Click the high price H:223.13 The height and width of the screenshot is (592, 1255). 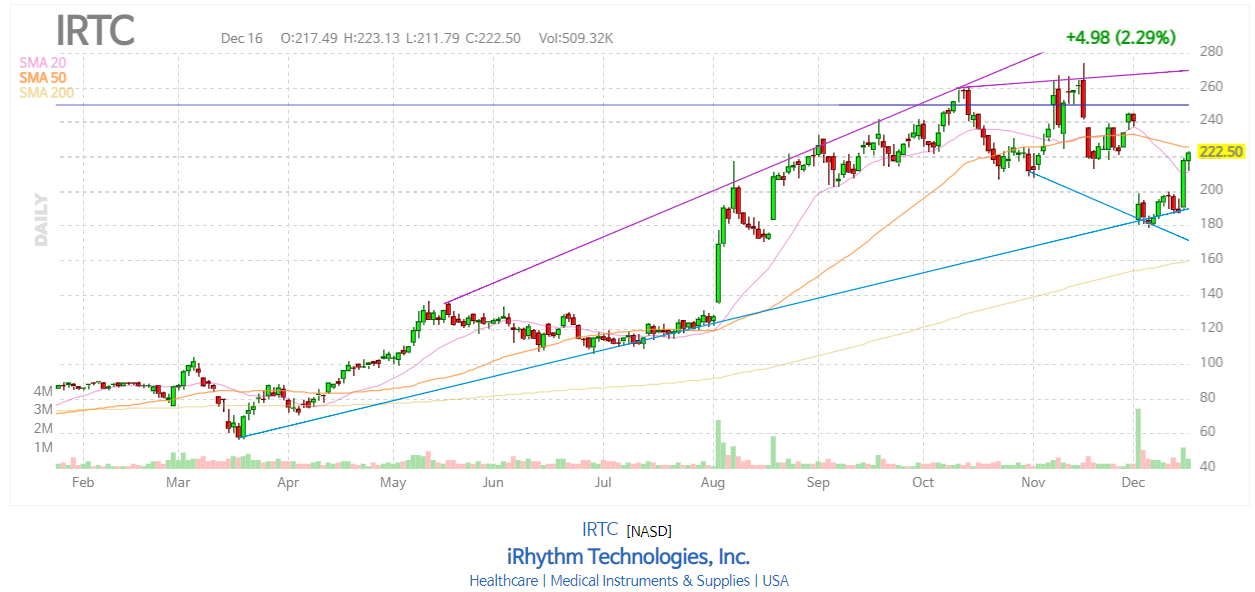pos(372,38)
